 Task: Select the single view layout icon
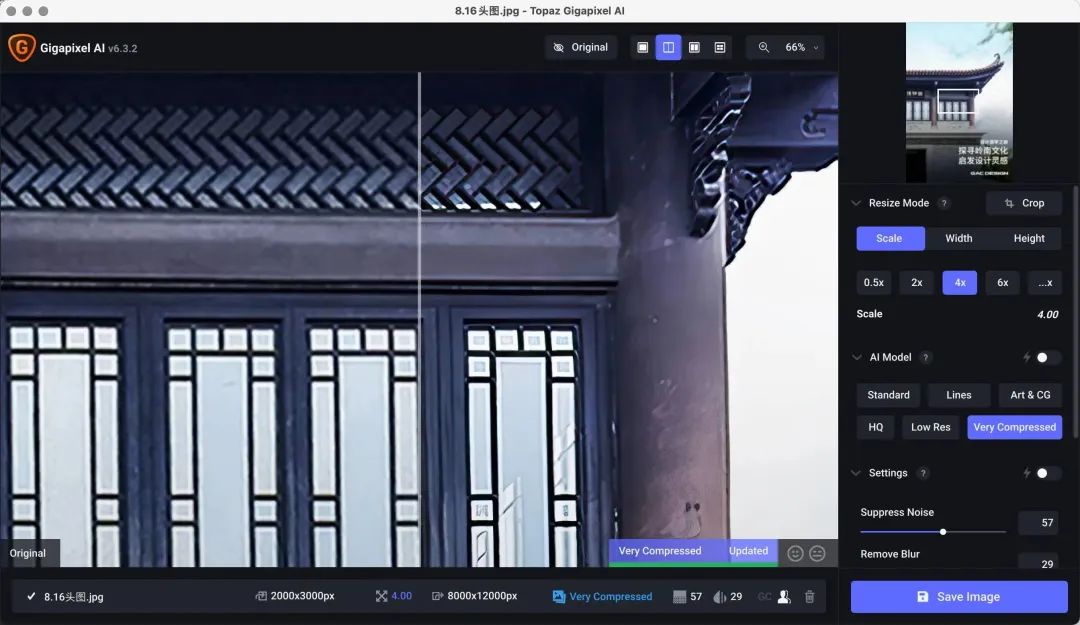(643, 48)
